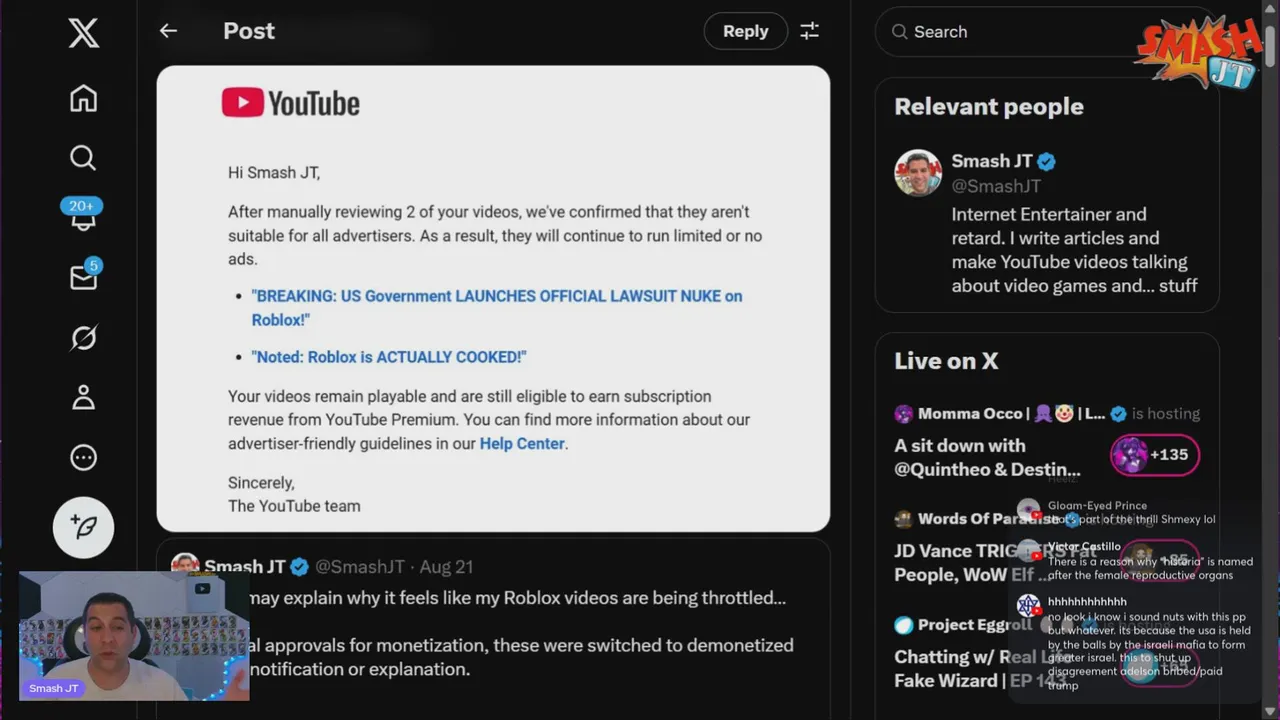Screen dimensions: 1280x720
Task: Compose a new post button
Action: [x=84, y=527]
